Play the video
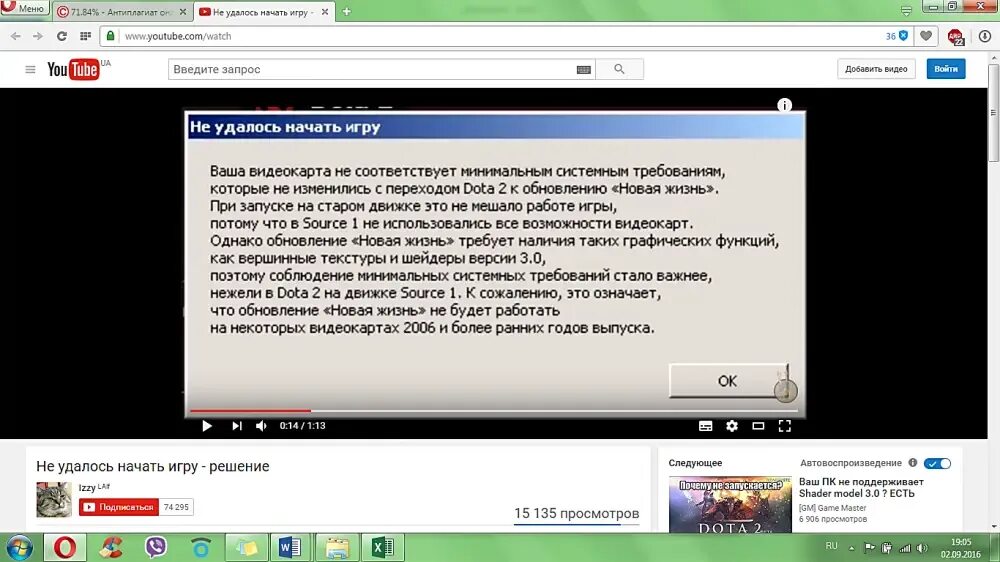1000x562 pixels. 207,425
